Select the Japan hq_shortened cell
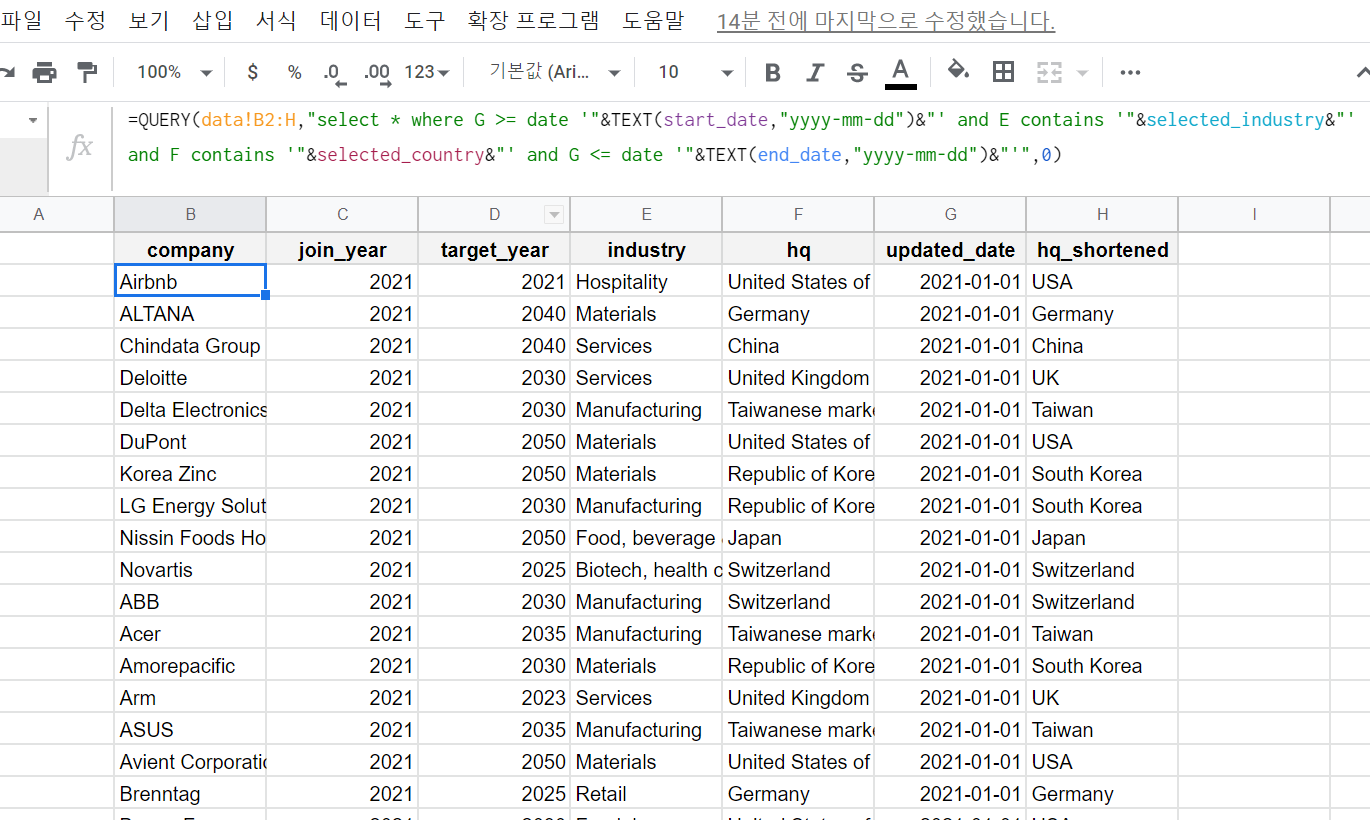The image size is (1370, 820). [1102, 538]
